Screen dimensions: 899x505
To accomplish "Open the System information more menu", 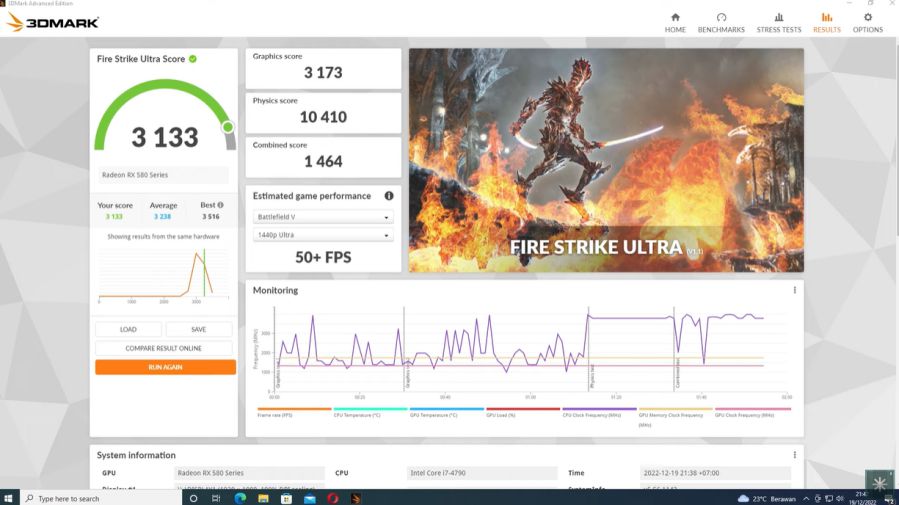I will pyautogui.click(x=794, y=455).
